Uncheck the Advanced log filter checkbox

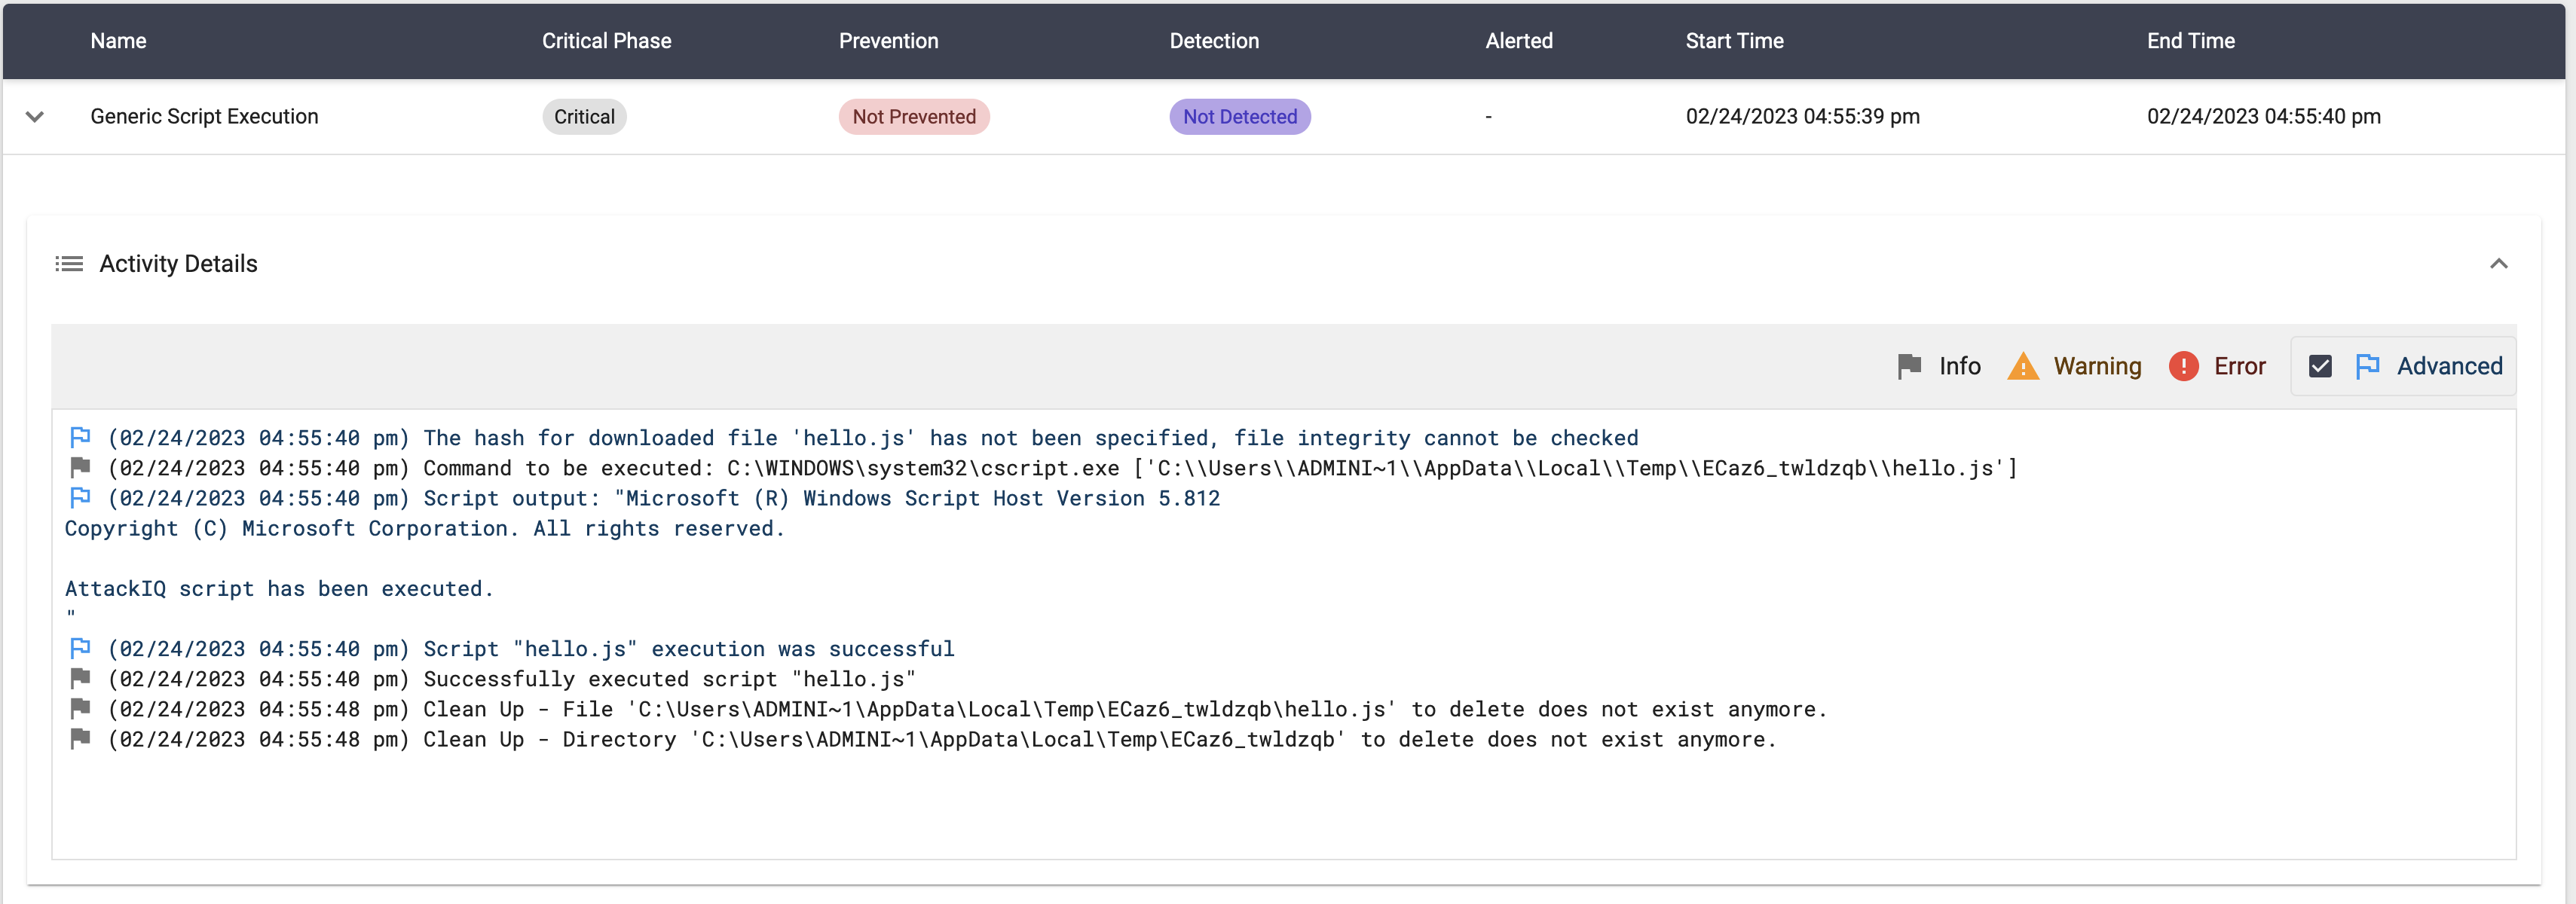click(2320, 366)
